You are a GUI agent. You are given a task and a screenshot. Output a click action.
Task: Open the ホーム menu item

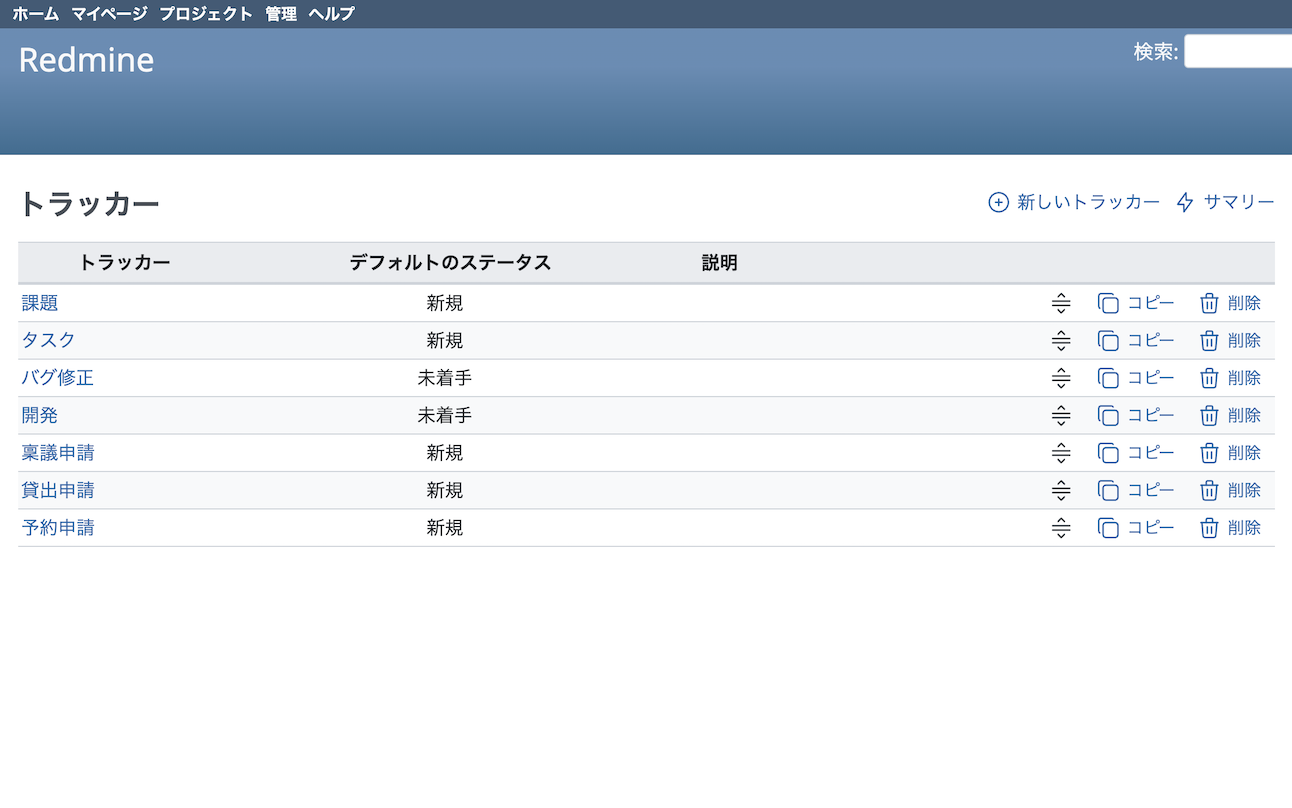[35, 14]
